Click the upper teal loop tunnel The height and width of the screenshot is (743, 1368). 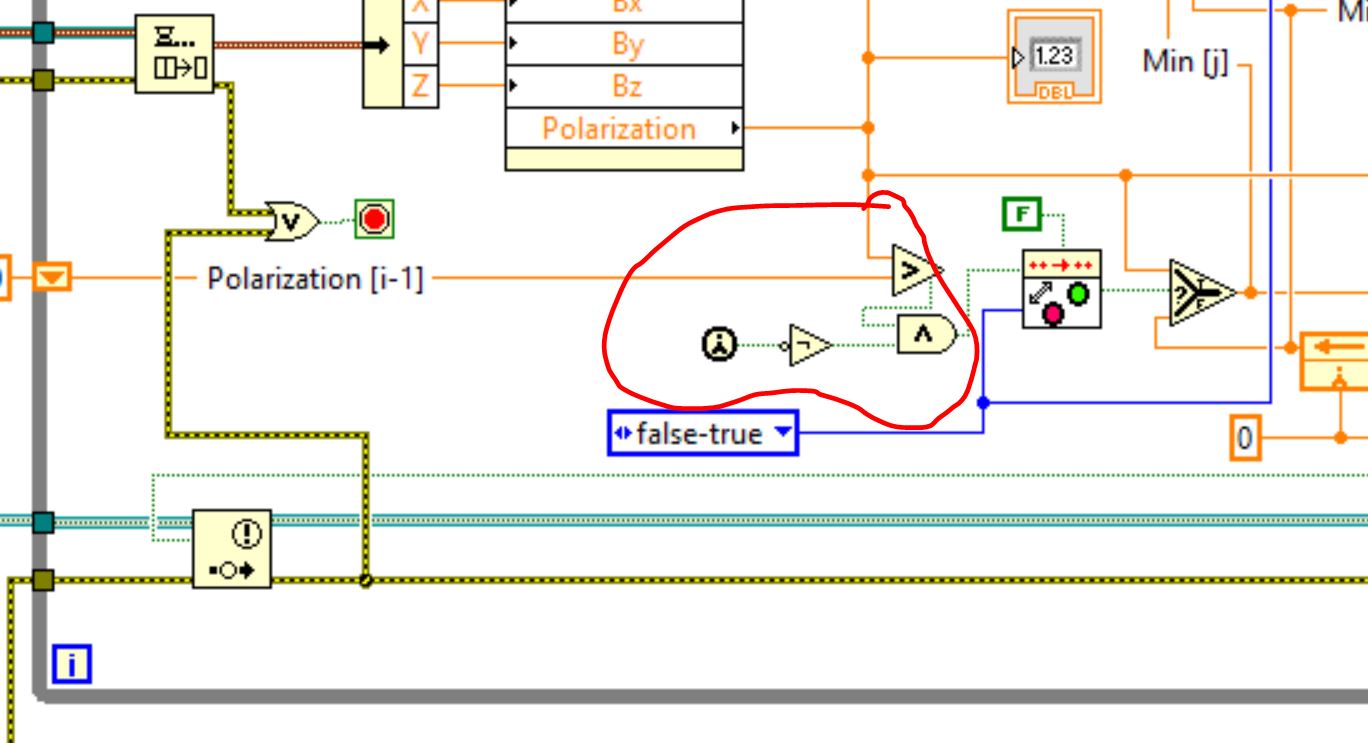[42, 33]
